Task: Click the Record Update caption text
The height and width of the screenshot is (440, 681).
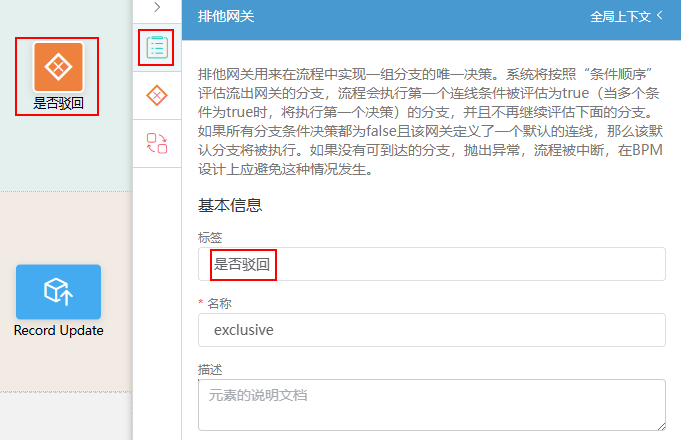Action: pos(58,331)
